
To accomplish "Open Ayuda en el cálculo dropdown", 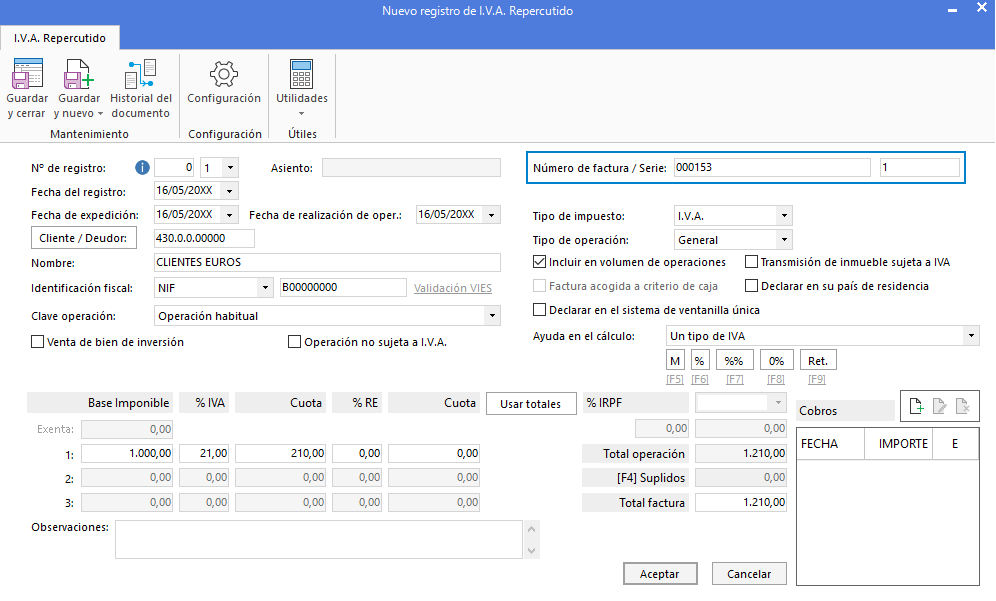I will click(971, 335).
